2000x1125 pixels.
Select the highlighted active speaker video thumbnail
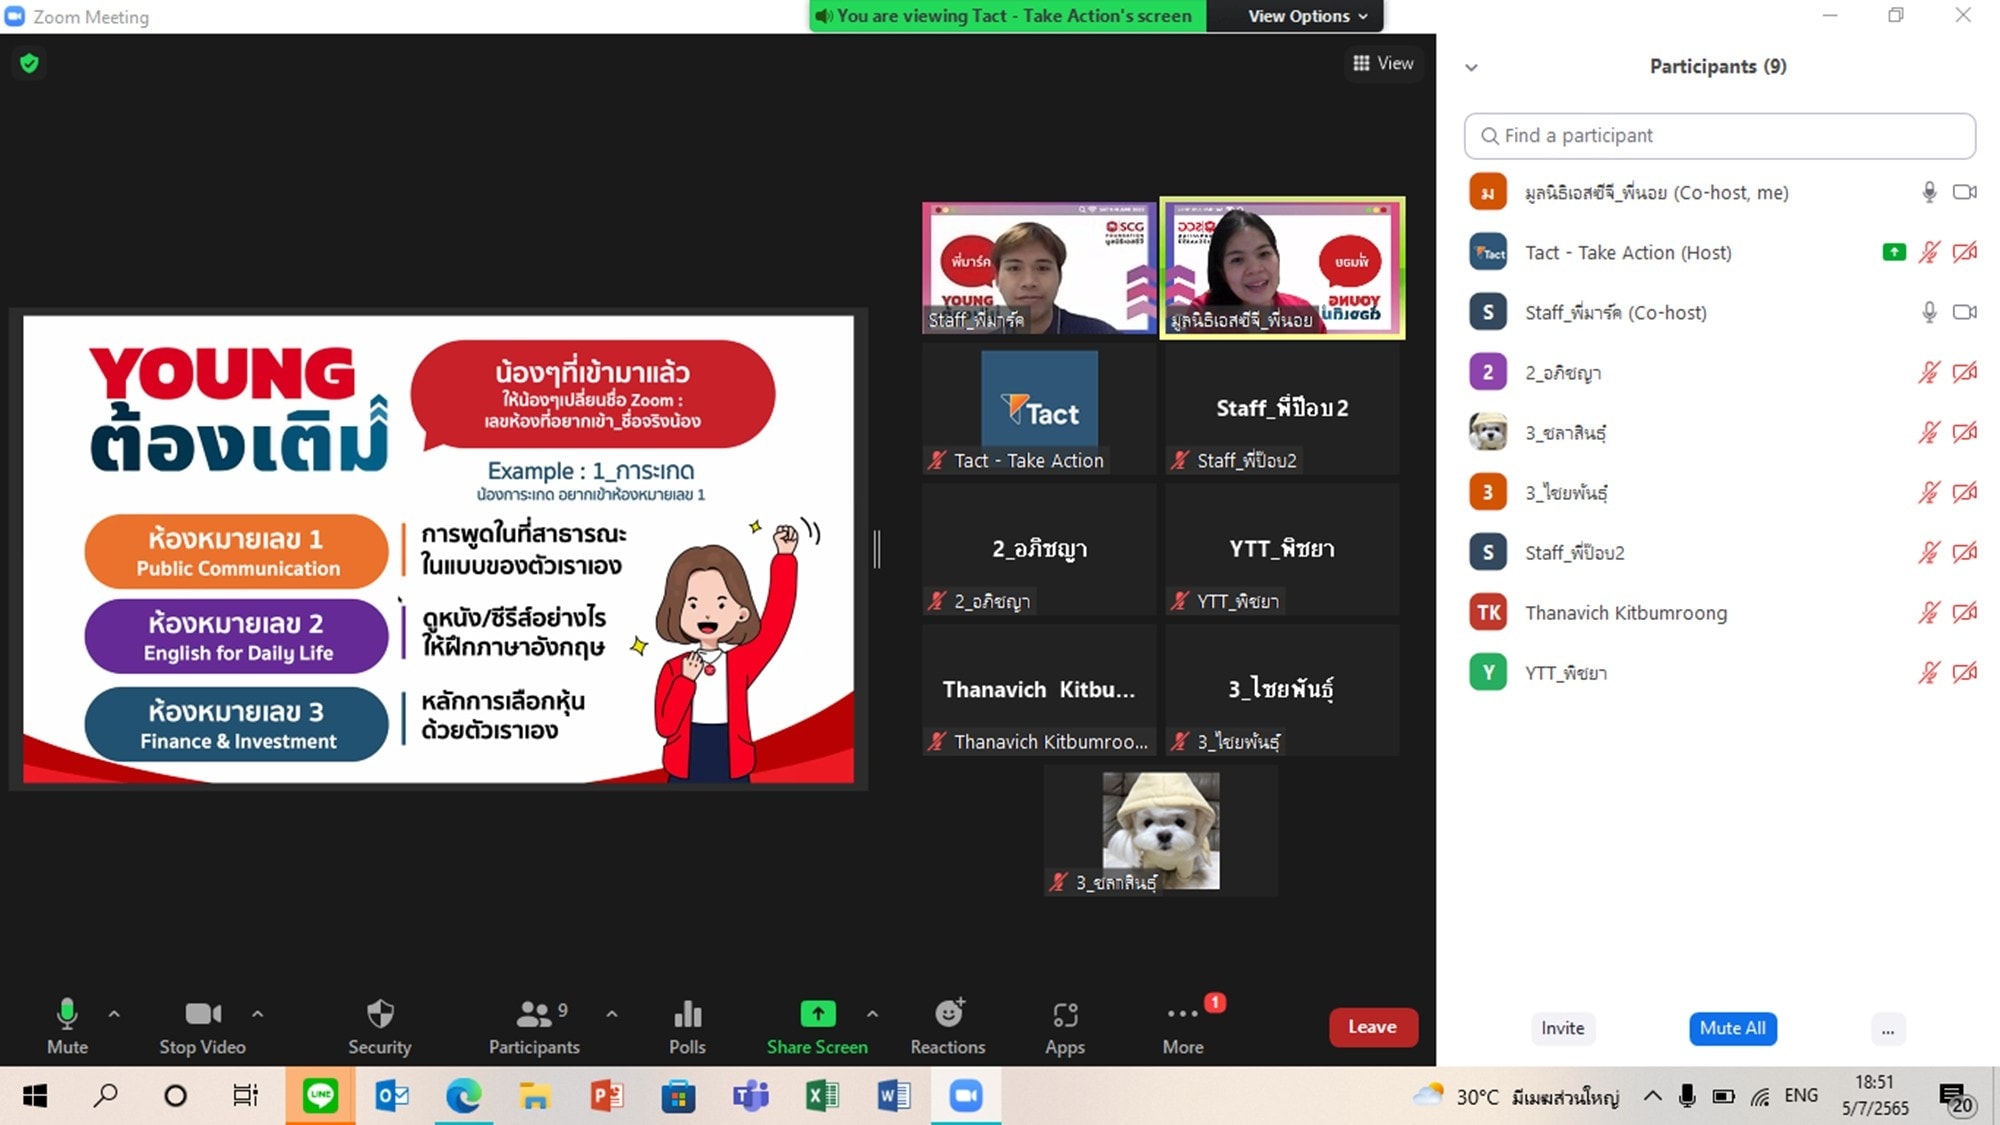point(1282,268)
